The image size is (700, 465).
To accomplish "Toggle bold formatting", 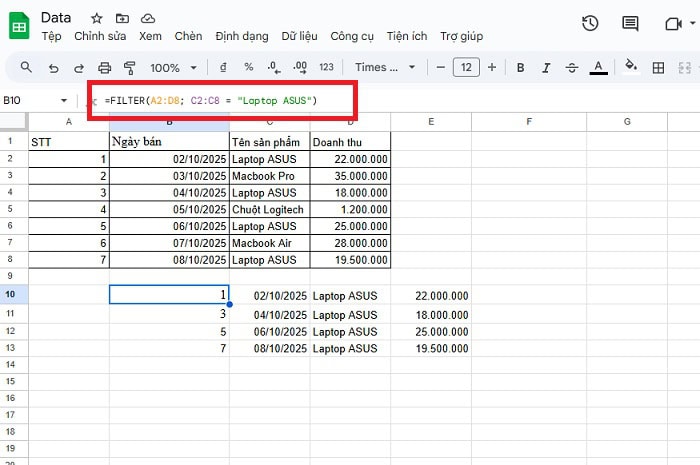I will pyautogui.click(x=520, y=67).
